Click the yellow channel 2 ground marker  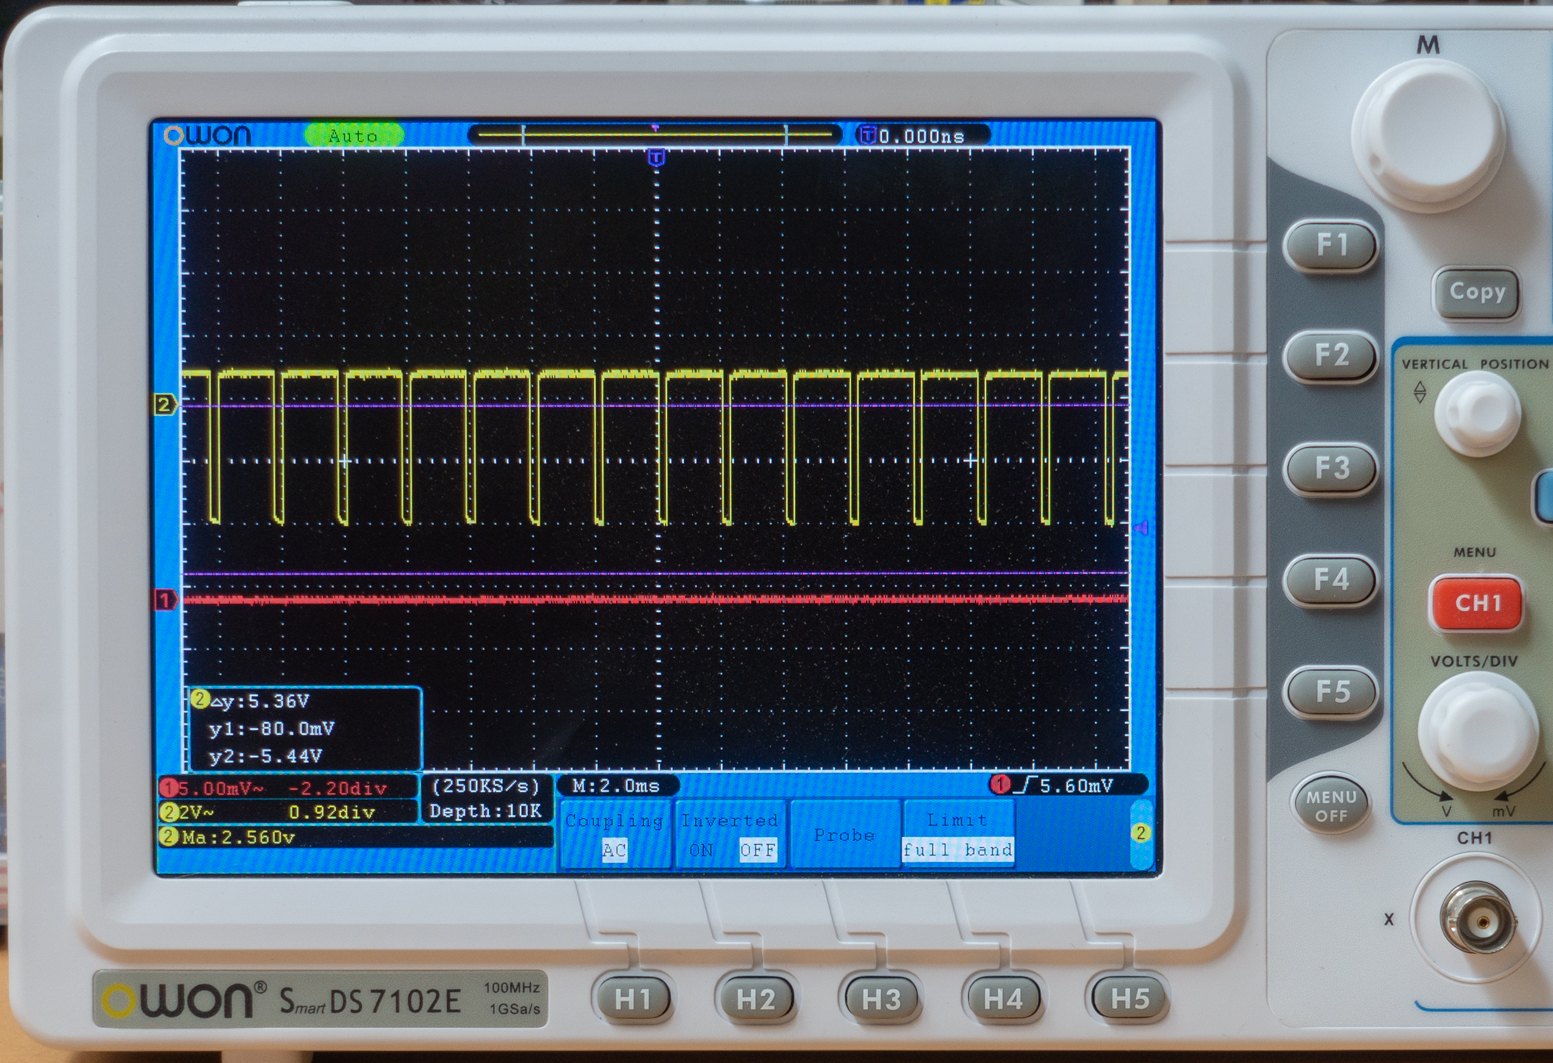[x=164, y=405]
